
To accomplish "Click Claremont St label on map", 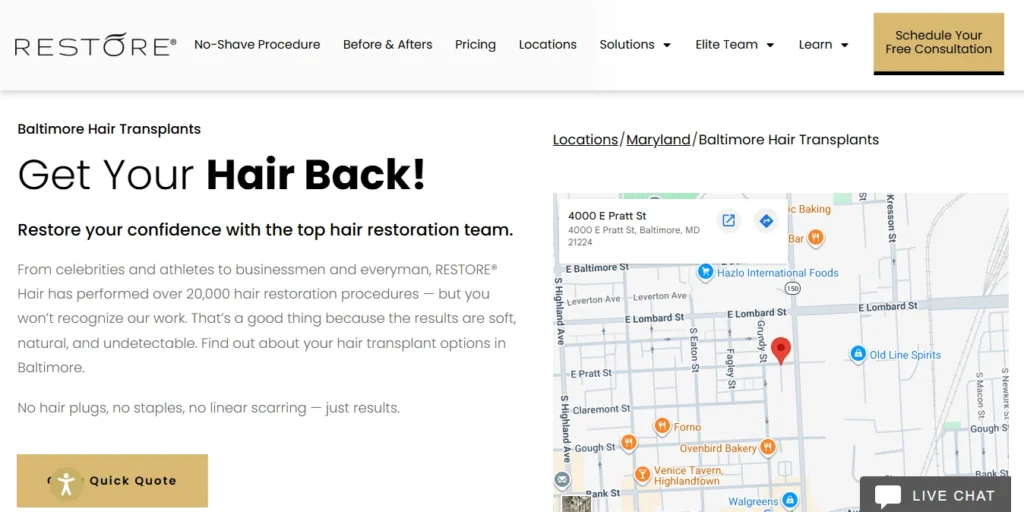I will pyautogui.click(x=601, y=409).
